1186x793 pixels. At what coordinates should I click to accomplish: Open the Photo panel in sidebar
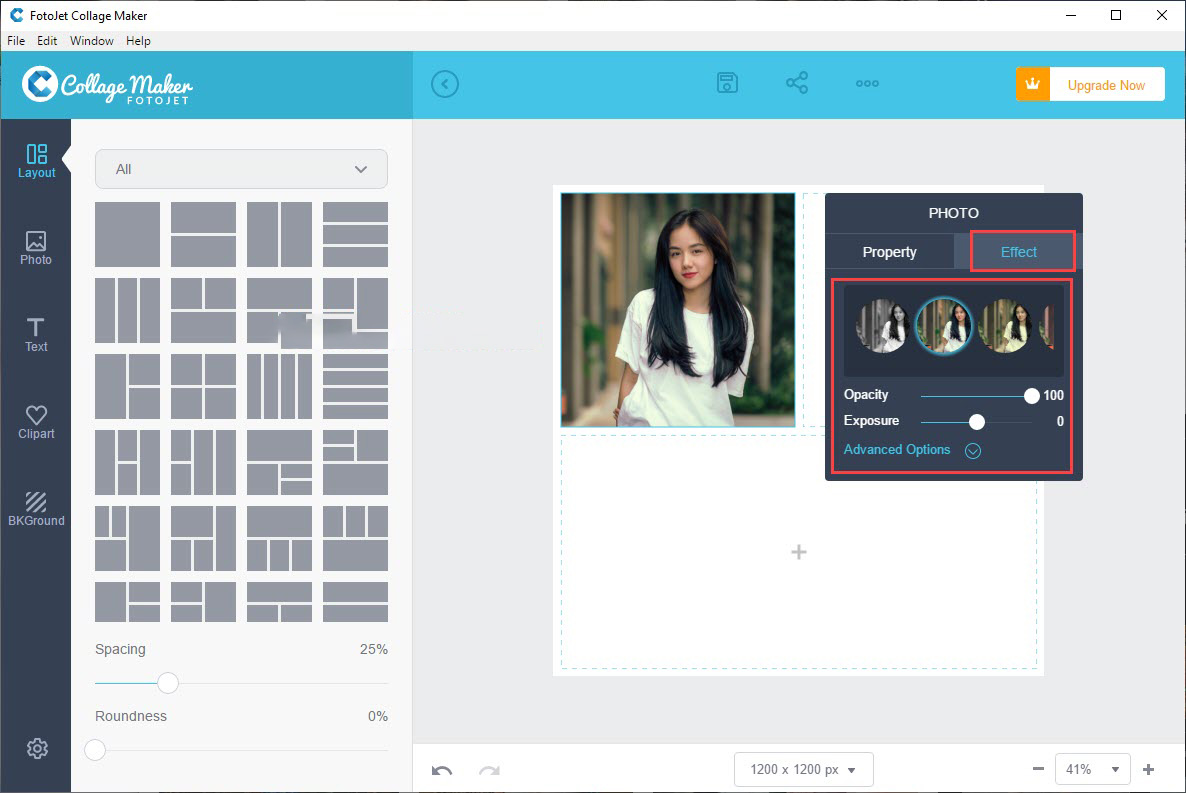(x=36, y=248)
